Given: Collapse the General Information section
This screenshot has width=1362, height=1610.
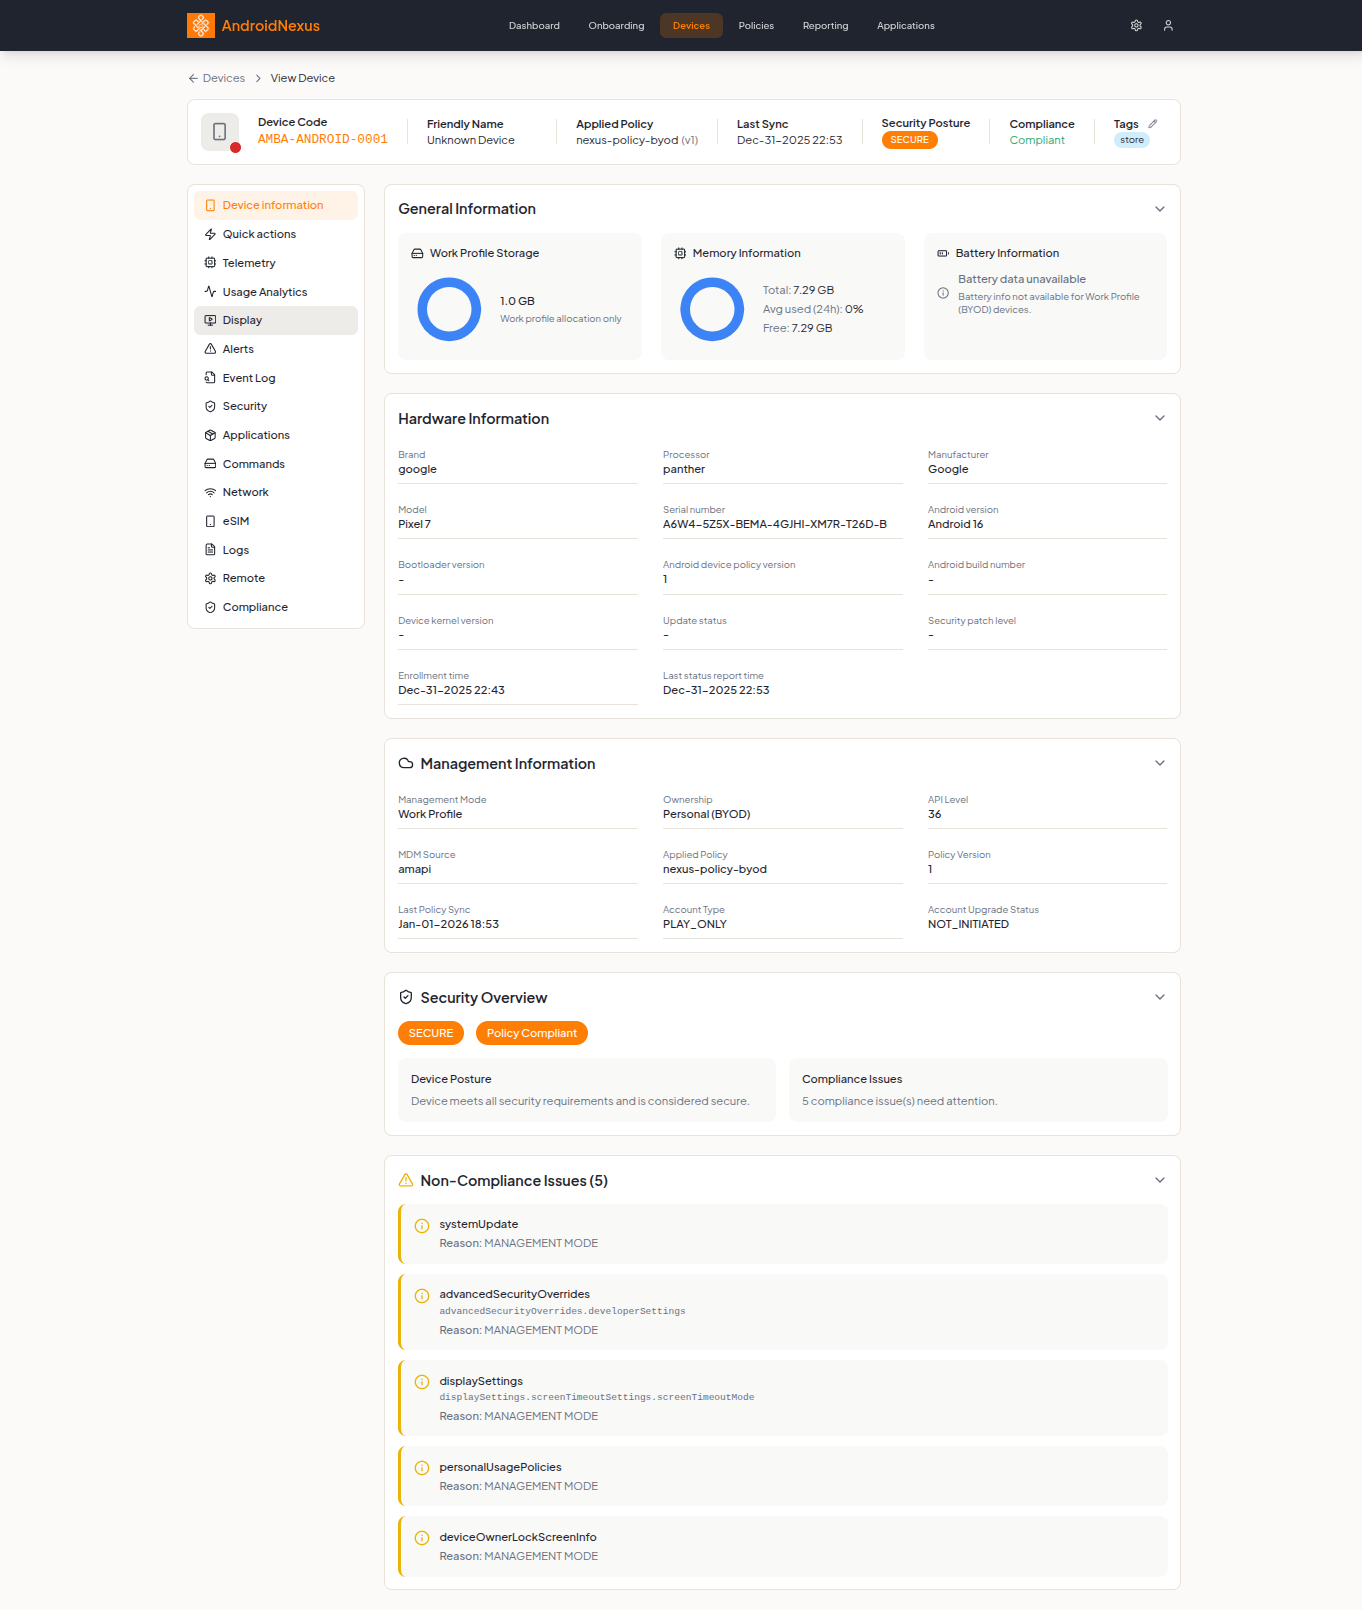Looking at the screenshot, I should pyautogui.click(x=1160, y=209).
